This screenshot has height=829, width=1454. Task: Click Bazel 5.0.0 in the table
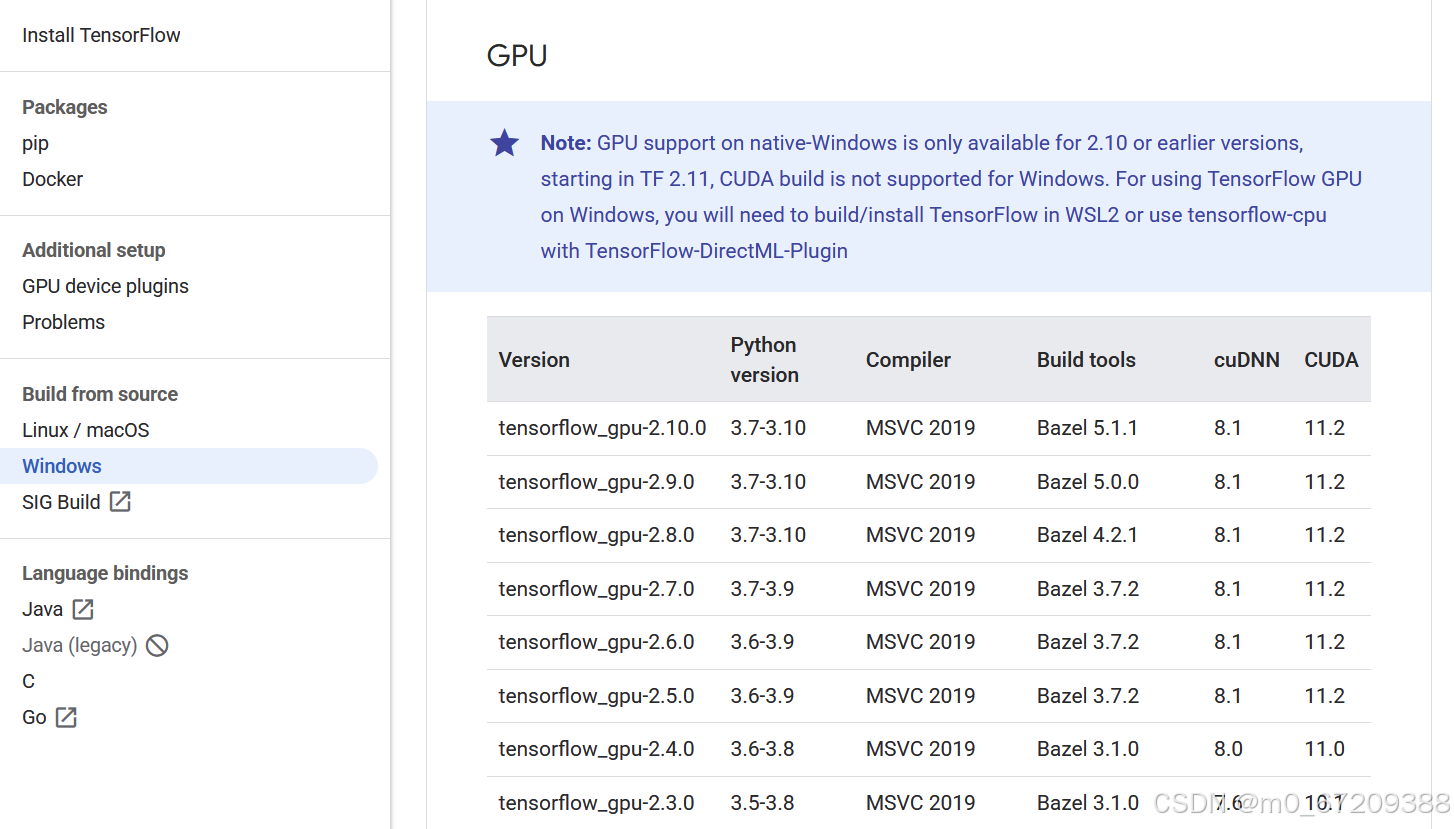coord(1088,482)
